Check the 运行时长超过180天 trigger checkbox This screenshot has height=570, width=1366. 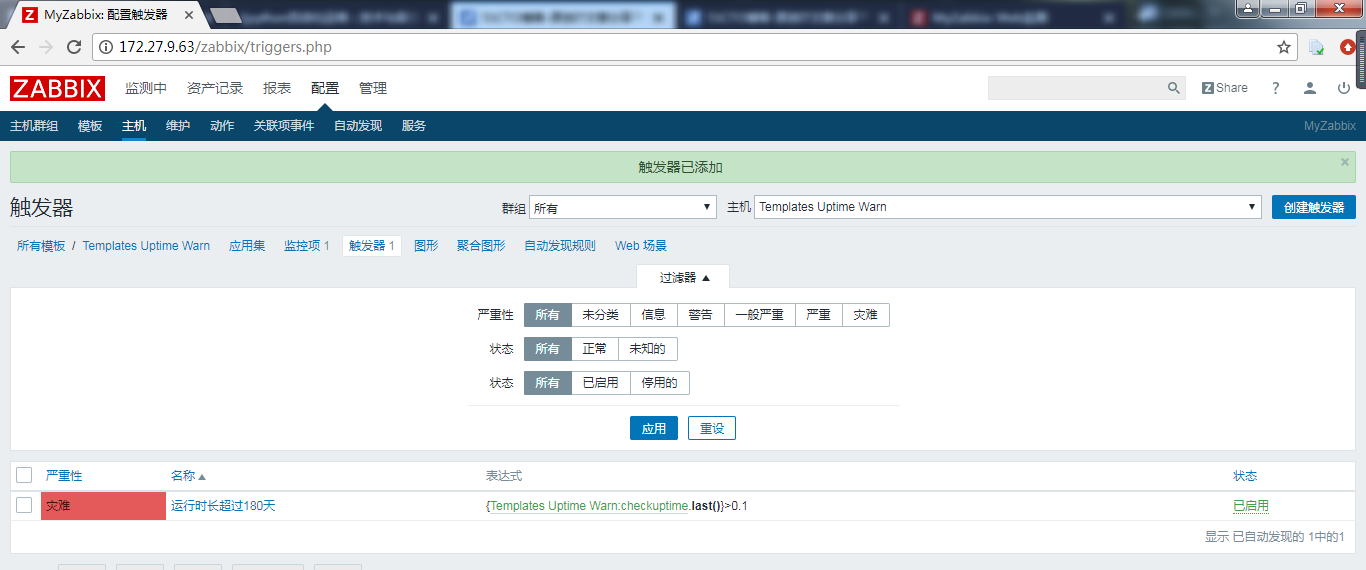(x=24, y=505)
